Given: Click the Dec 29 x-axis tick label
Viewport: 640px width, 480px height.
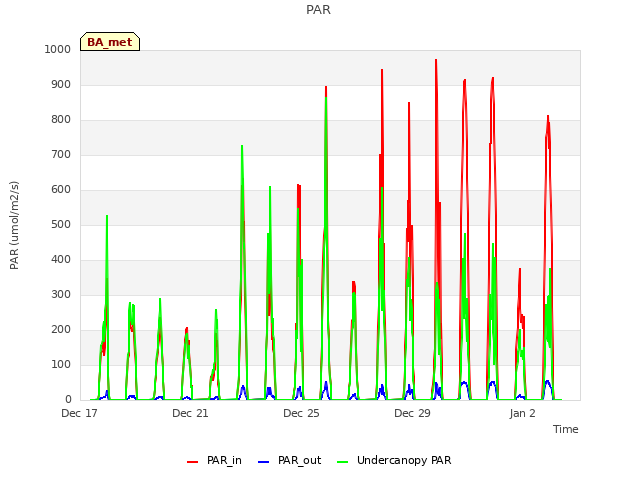Looking at the screenshot, I should click(x=412, y=413).
